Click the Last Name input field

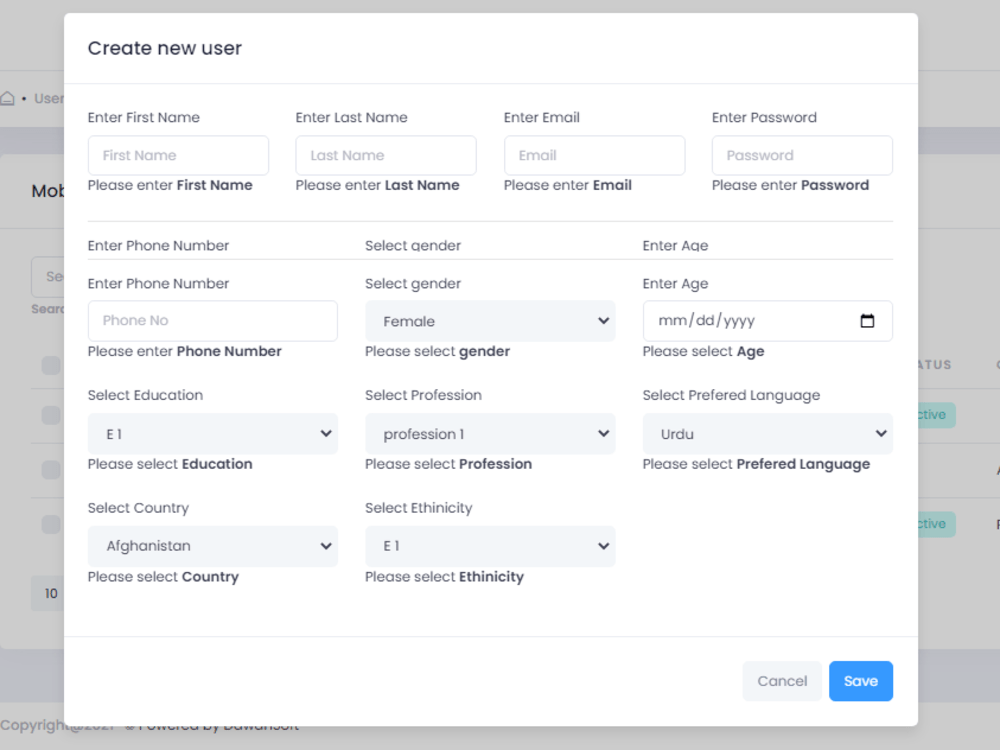(x=385, y=155)
